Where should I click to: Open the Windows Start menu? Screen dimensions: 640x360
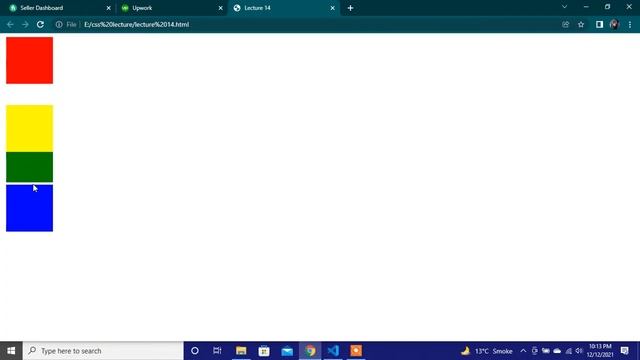coord(11,351)
